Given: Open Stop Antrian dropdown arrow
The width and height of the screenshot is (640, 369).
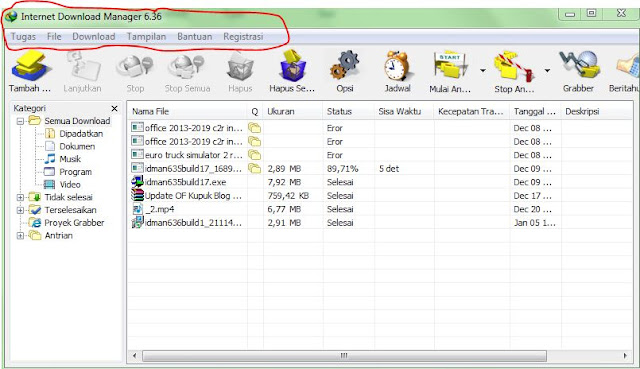Looking at the screenshot, I should pyautogui.click(x=547, y=70).
